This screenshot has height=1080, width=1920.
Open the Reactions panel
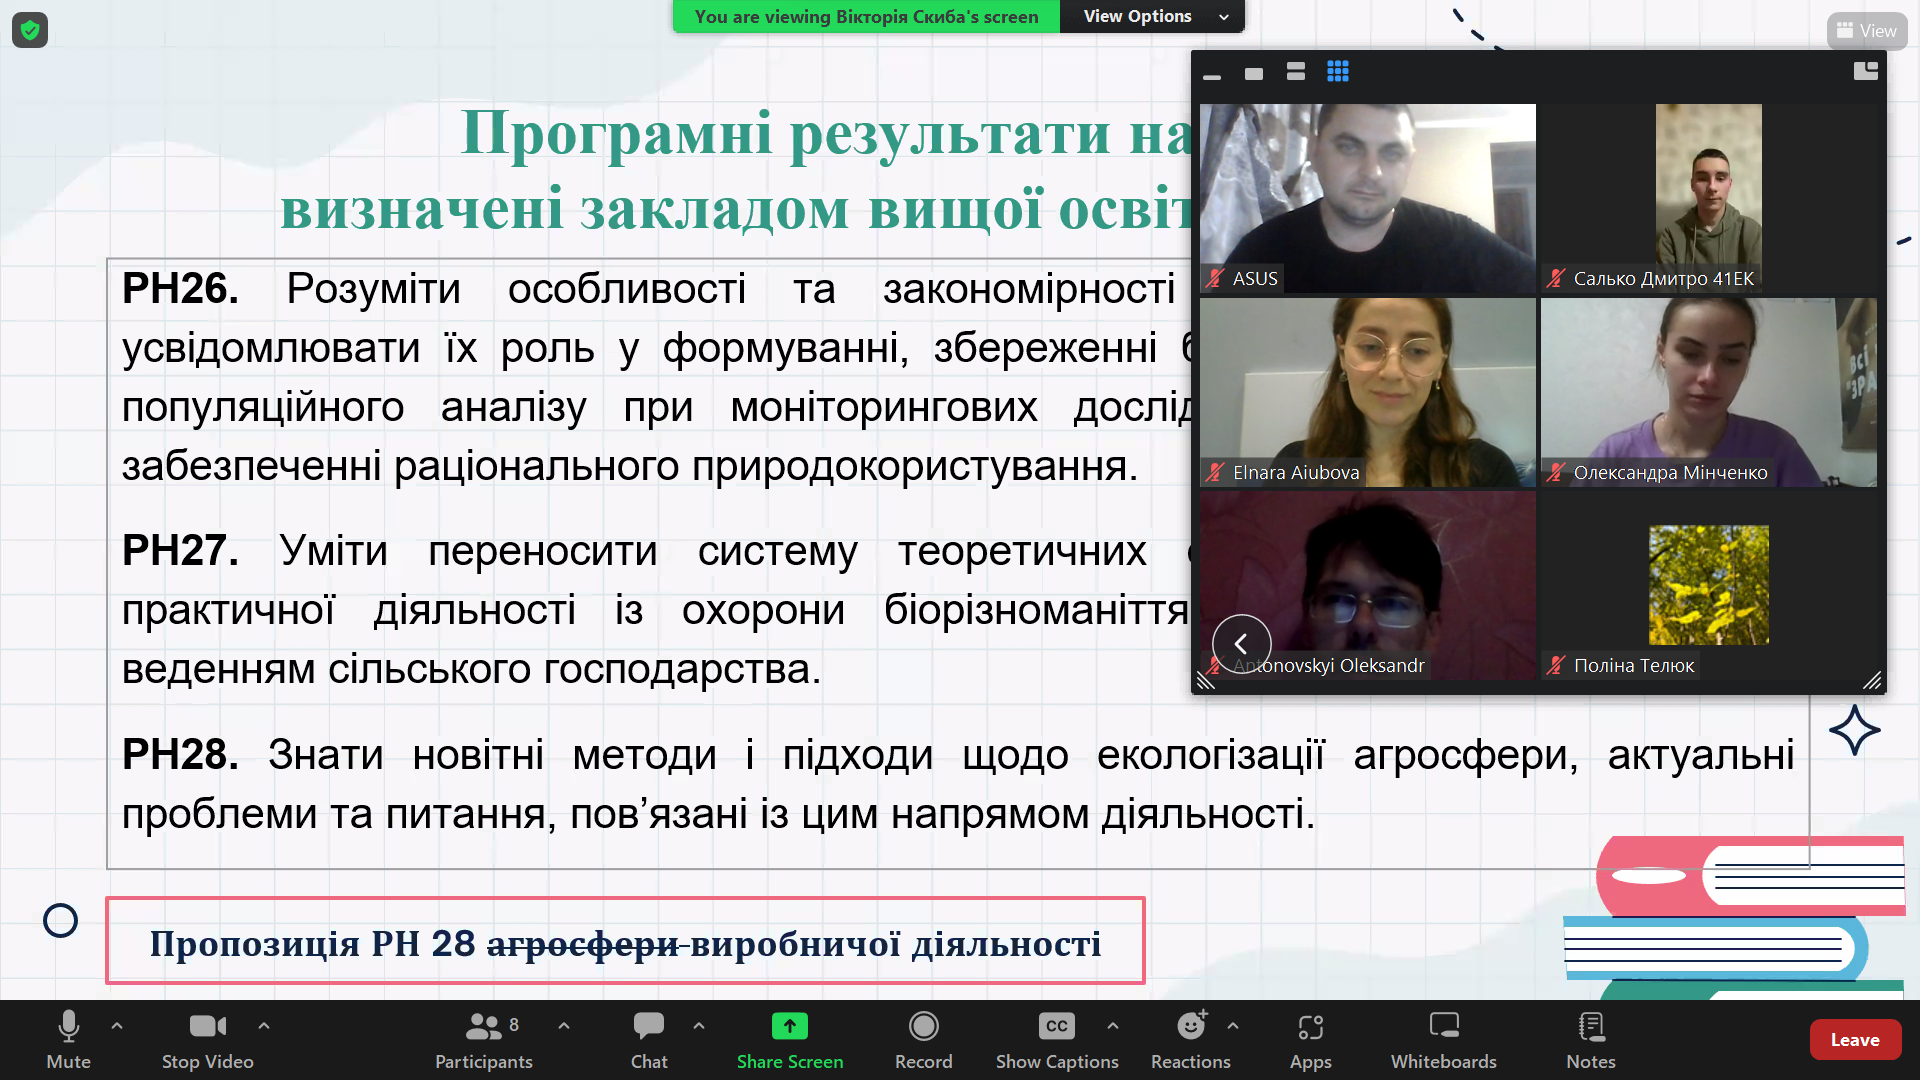1189,1040
